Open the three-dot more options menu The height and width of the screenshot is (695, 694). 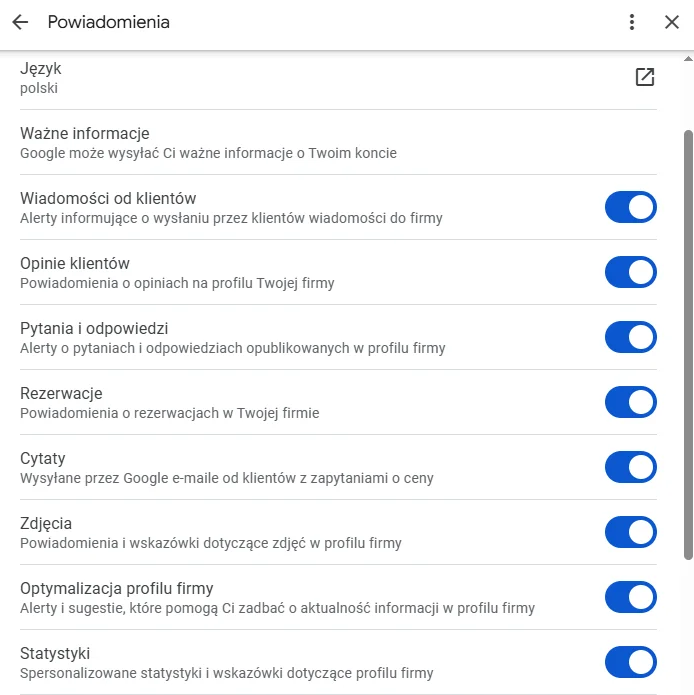[x=632, y=22]
